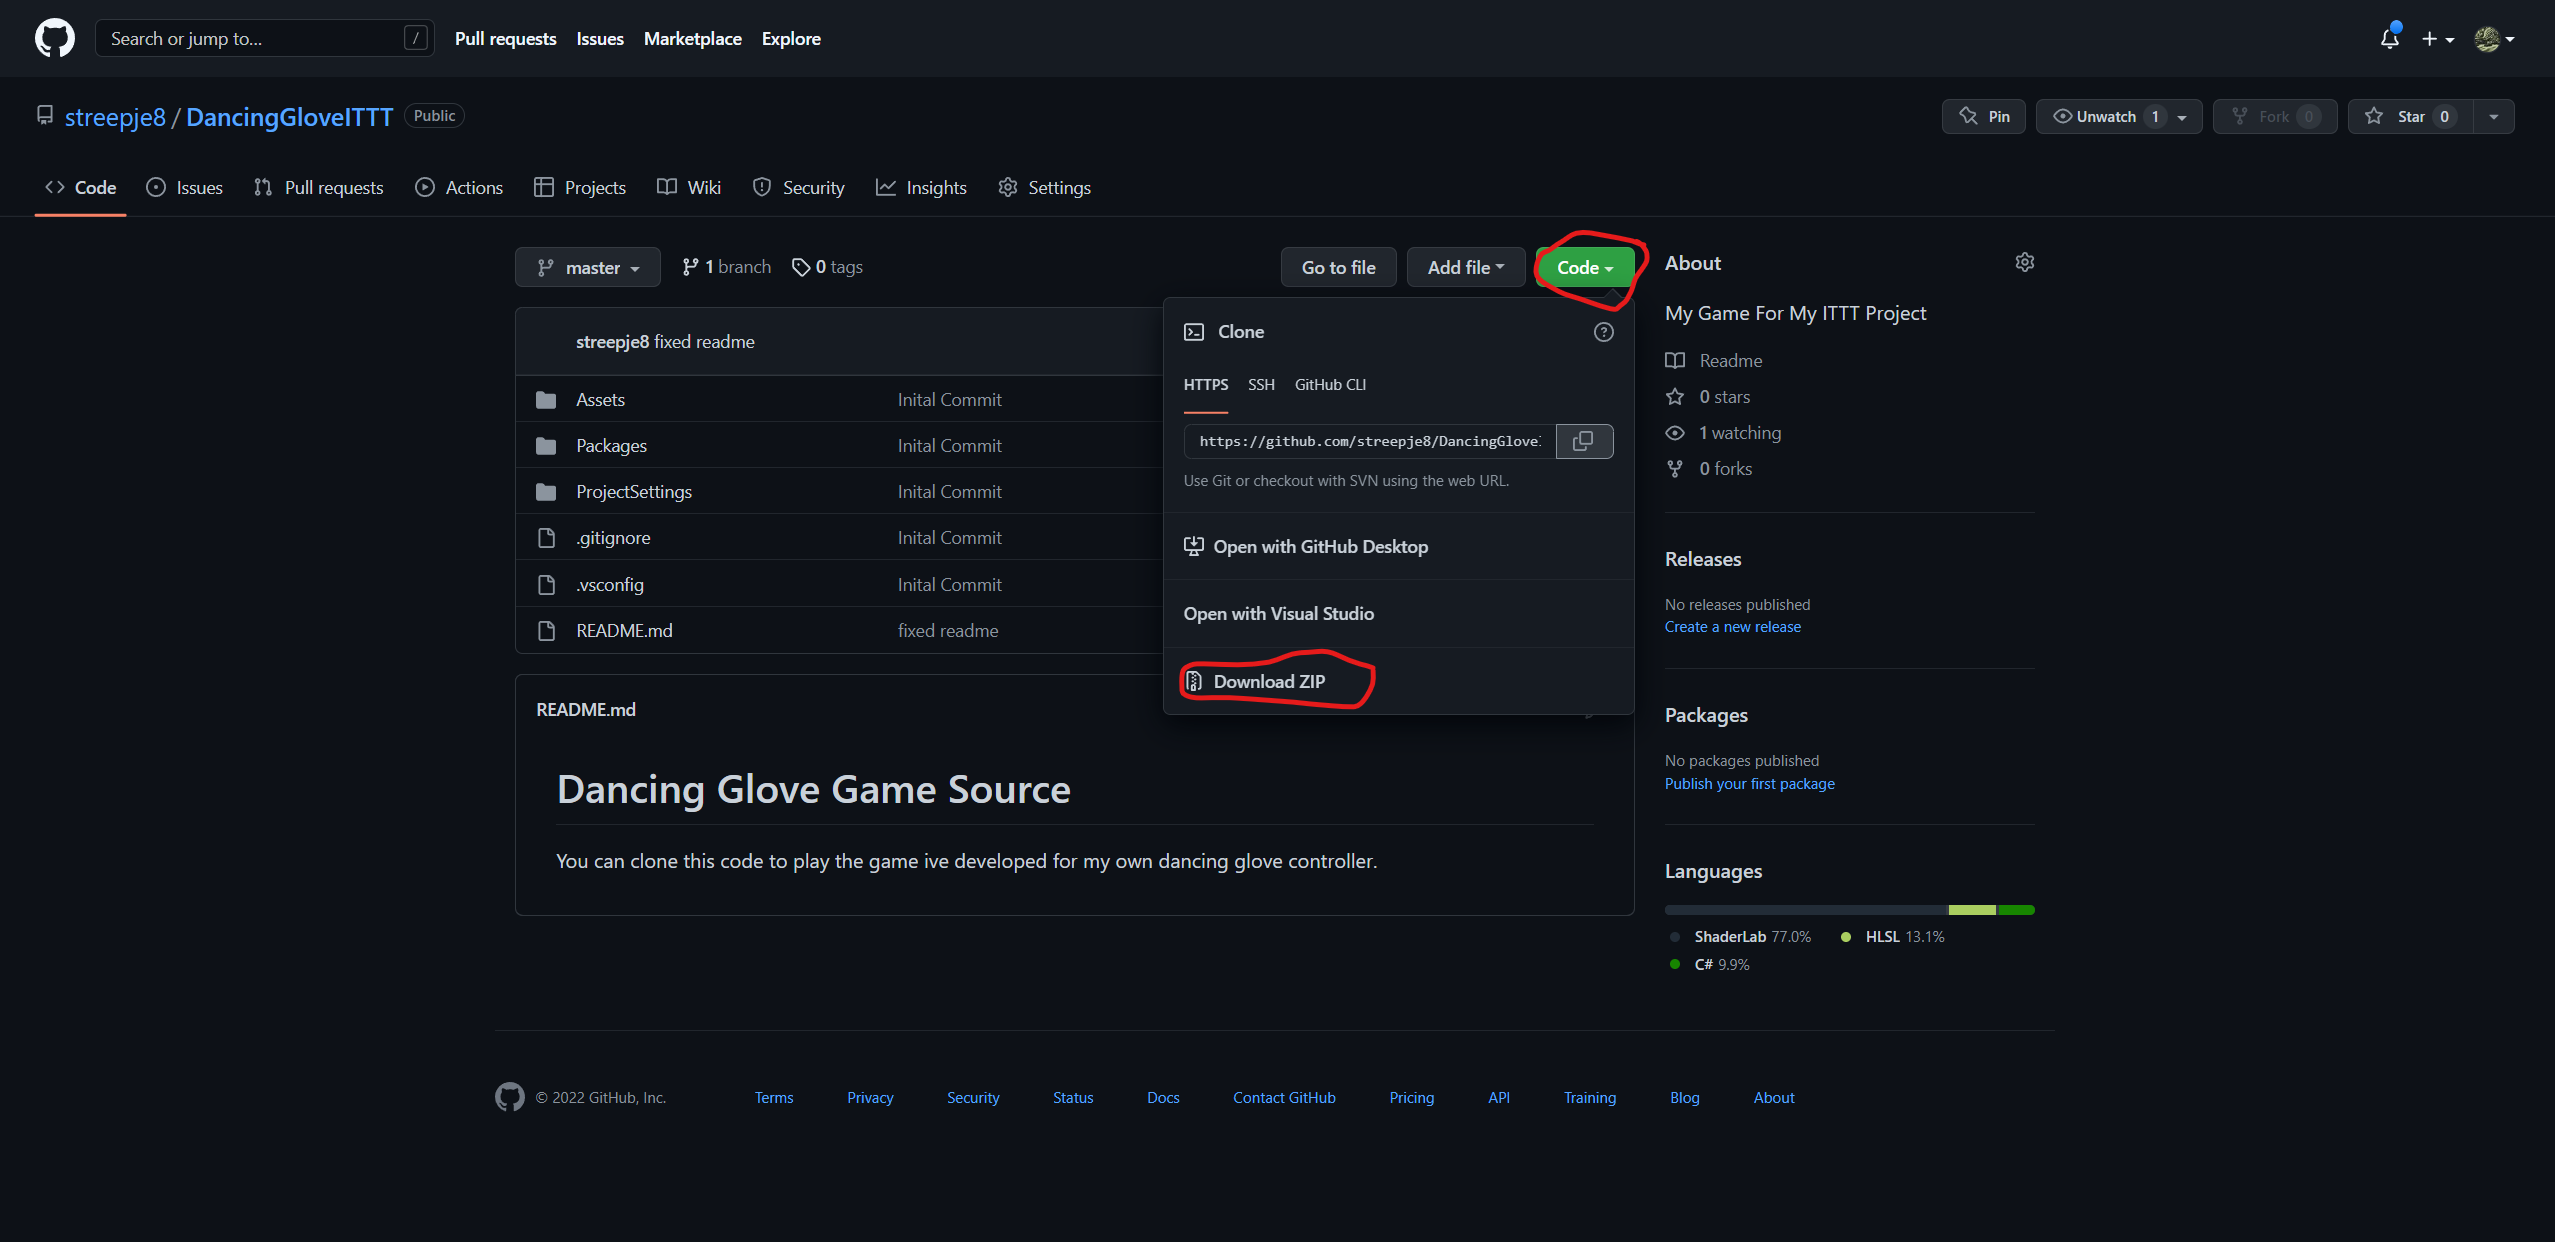Click the Create a new release link
Viewport: 2555px width, 1242px height.
(x=1732, y=626)
